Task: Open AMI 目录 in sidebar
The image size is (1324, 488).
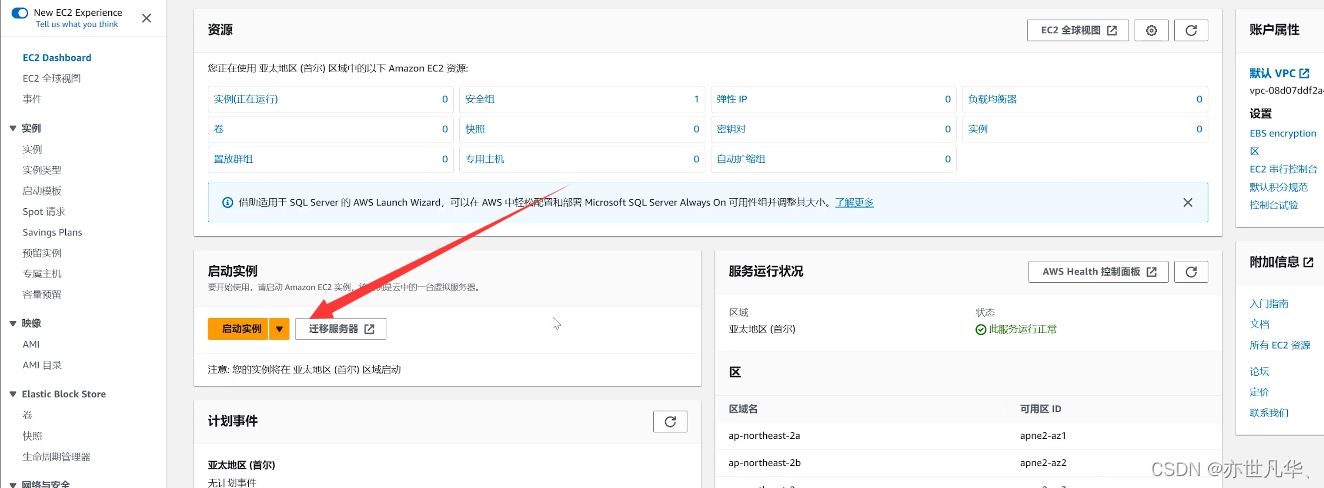Action: coord(42,365)
